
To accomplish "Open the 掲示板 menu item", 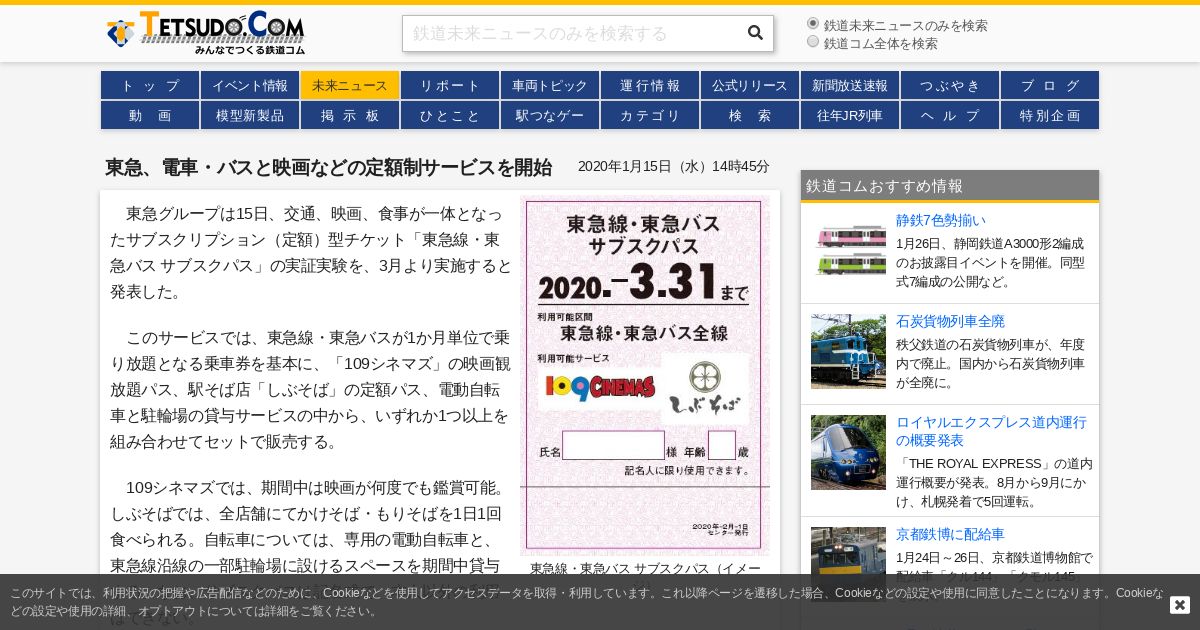I will (350, 115).
